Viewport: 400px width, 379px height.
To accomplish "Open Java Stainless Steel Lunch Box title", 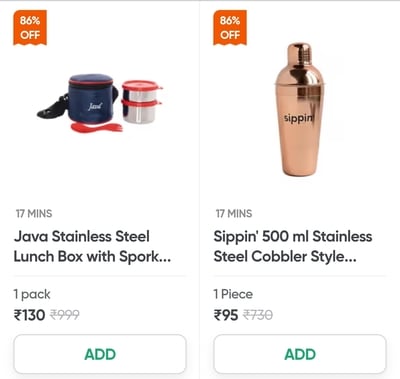I will point(92,246).
